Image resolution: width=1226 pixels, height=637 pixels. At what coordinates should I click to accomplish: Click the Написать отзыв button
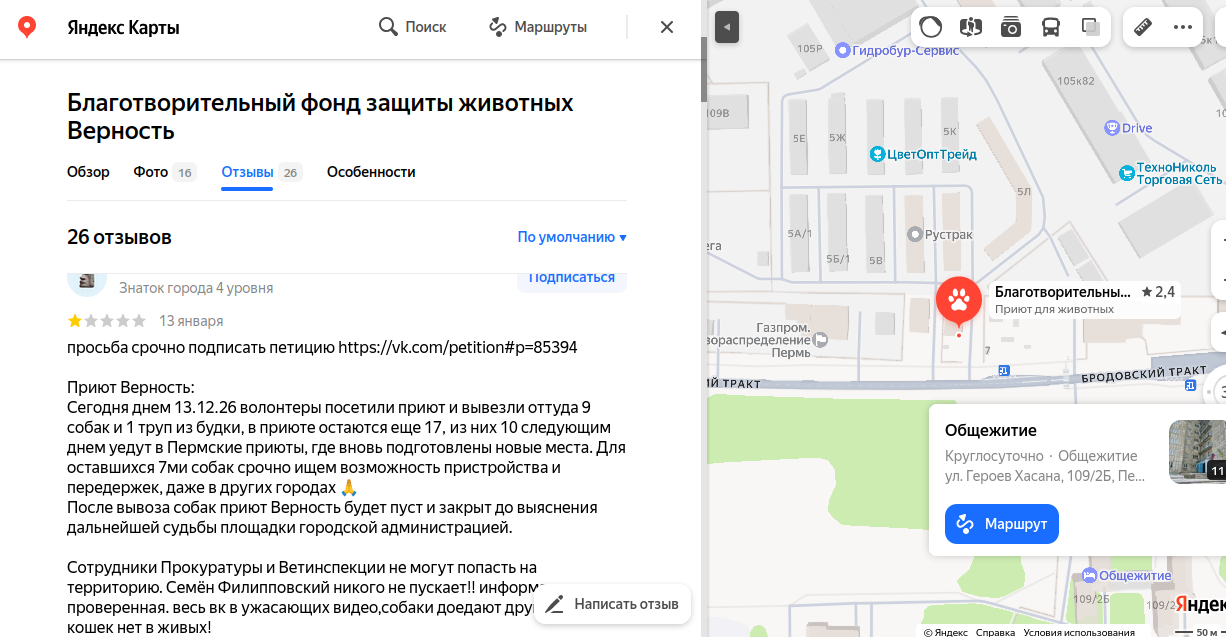(x=612, y=604)
